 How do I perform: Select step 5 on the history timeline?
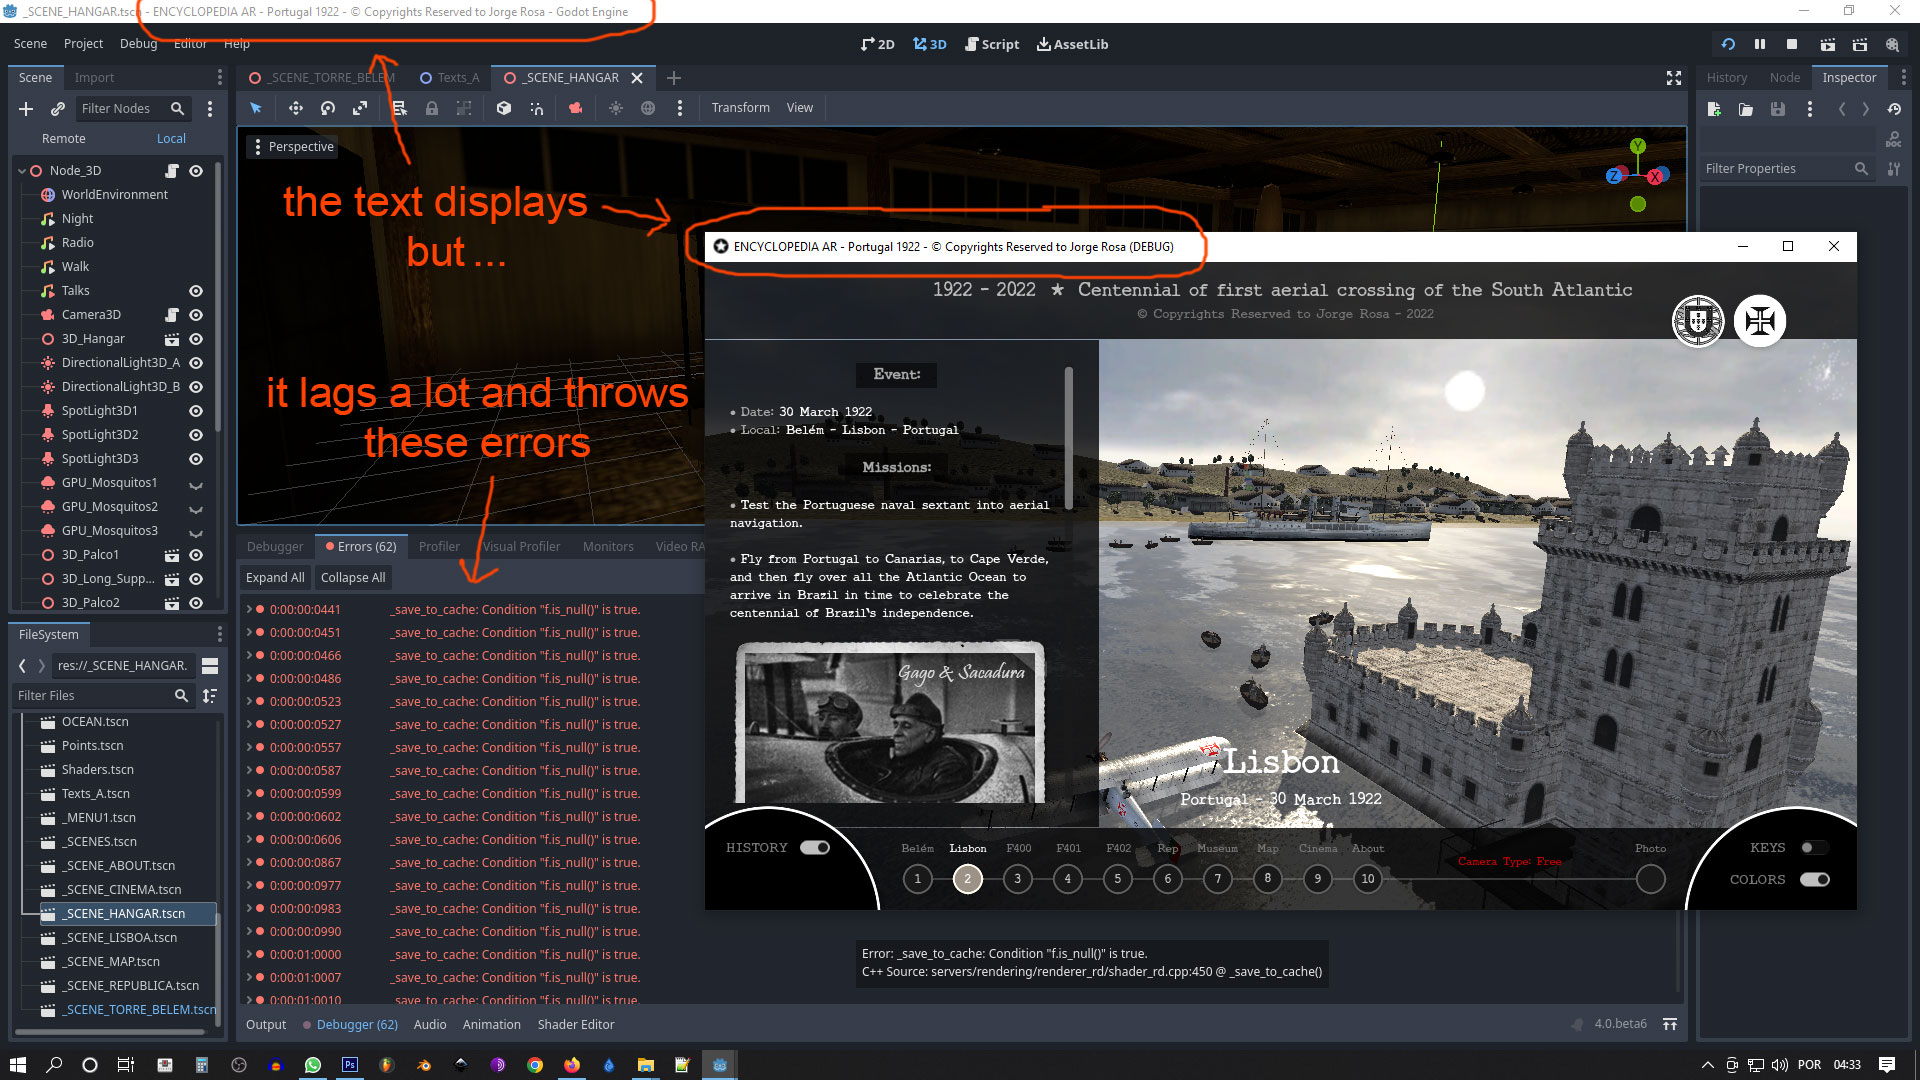pos(1117,879)
